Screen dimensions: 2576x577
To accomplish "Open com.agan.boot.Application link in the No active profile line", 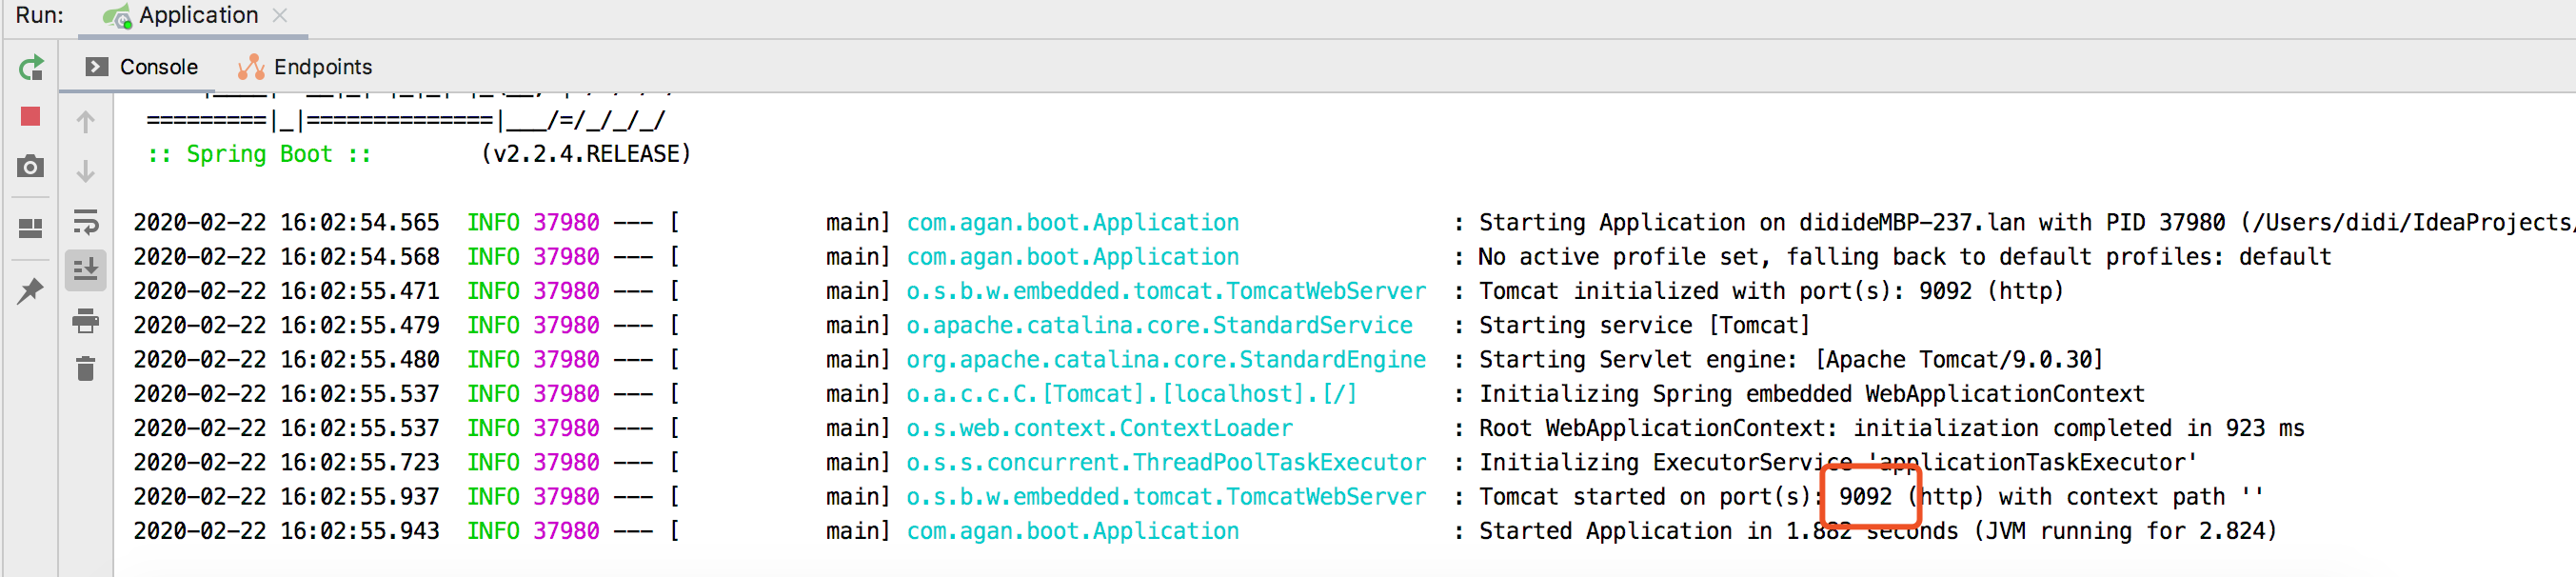I will [1072, 257].
